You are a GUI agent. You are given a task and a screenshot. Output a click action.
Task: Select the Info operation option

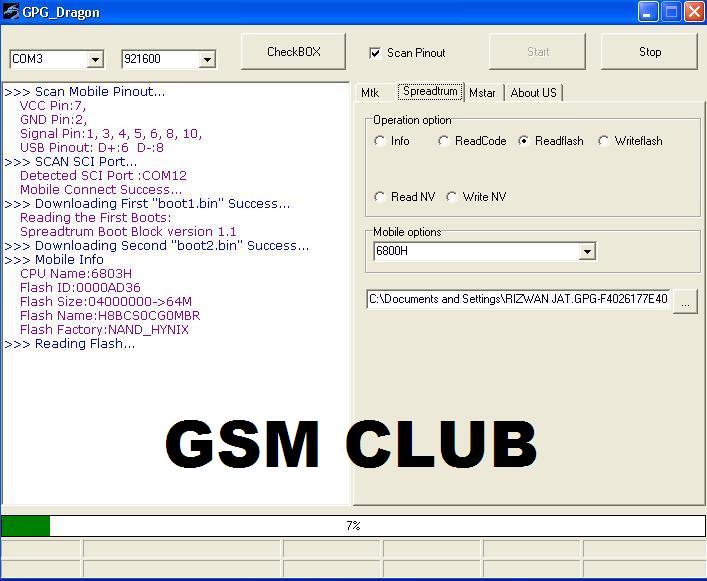[380, 141]
